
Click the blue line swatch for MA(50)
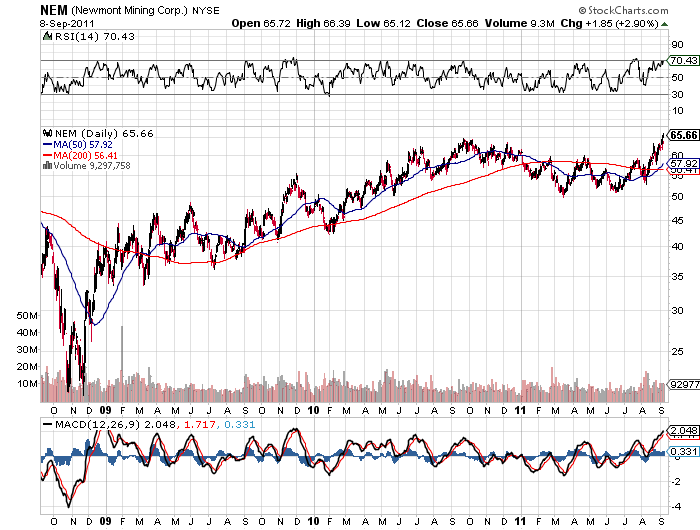tap(48, 145)
